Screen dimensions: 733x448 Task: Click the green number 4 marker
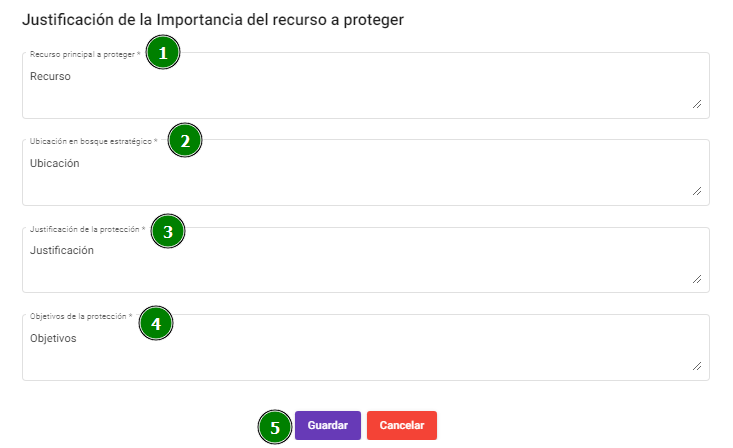[156, 323]
